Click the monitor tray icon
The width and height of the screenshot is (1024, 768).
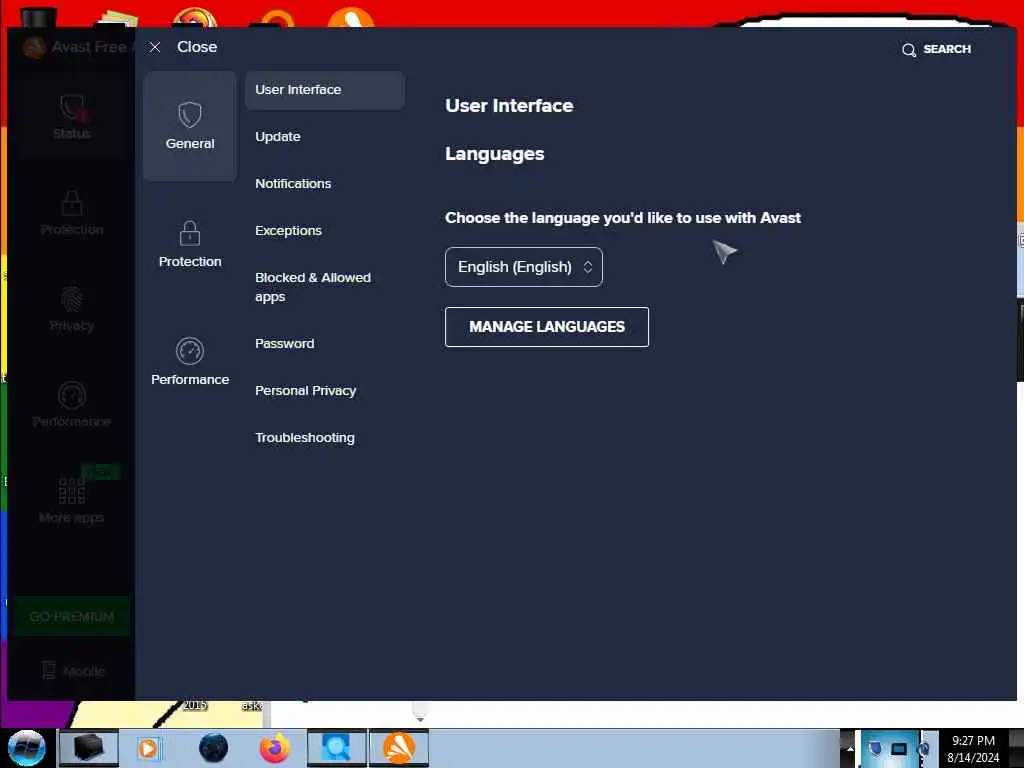899,749
